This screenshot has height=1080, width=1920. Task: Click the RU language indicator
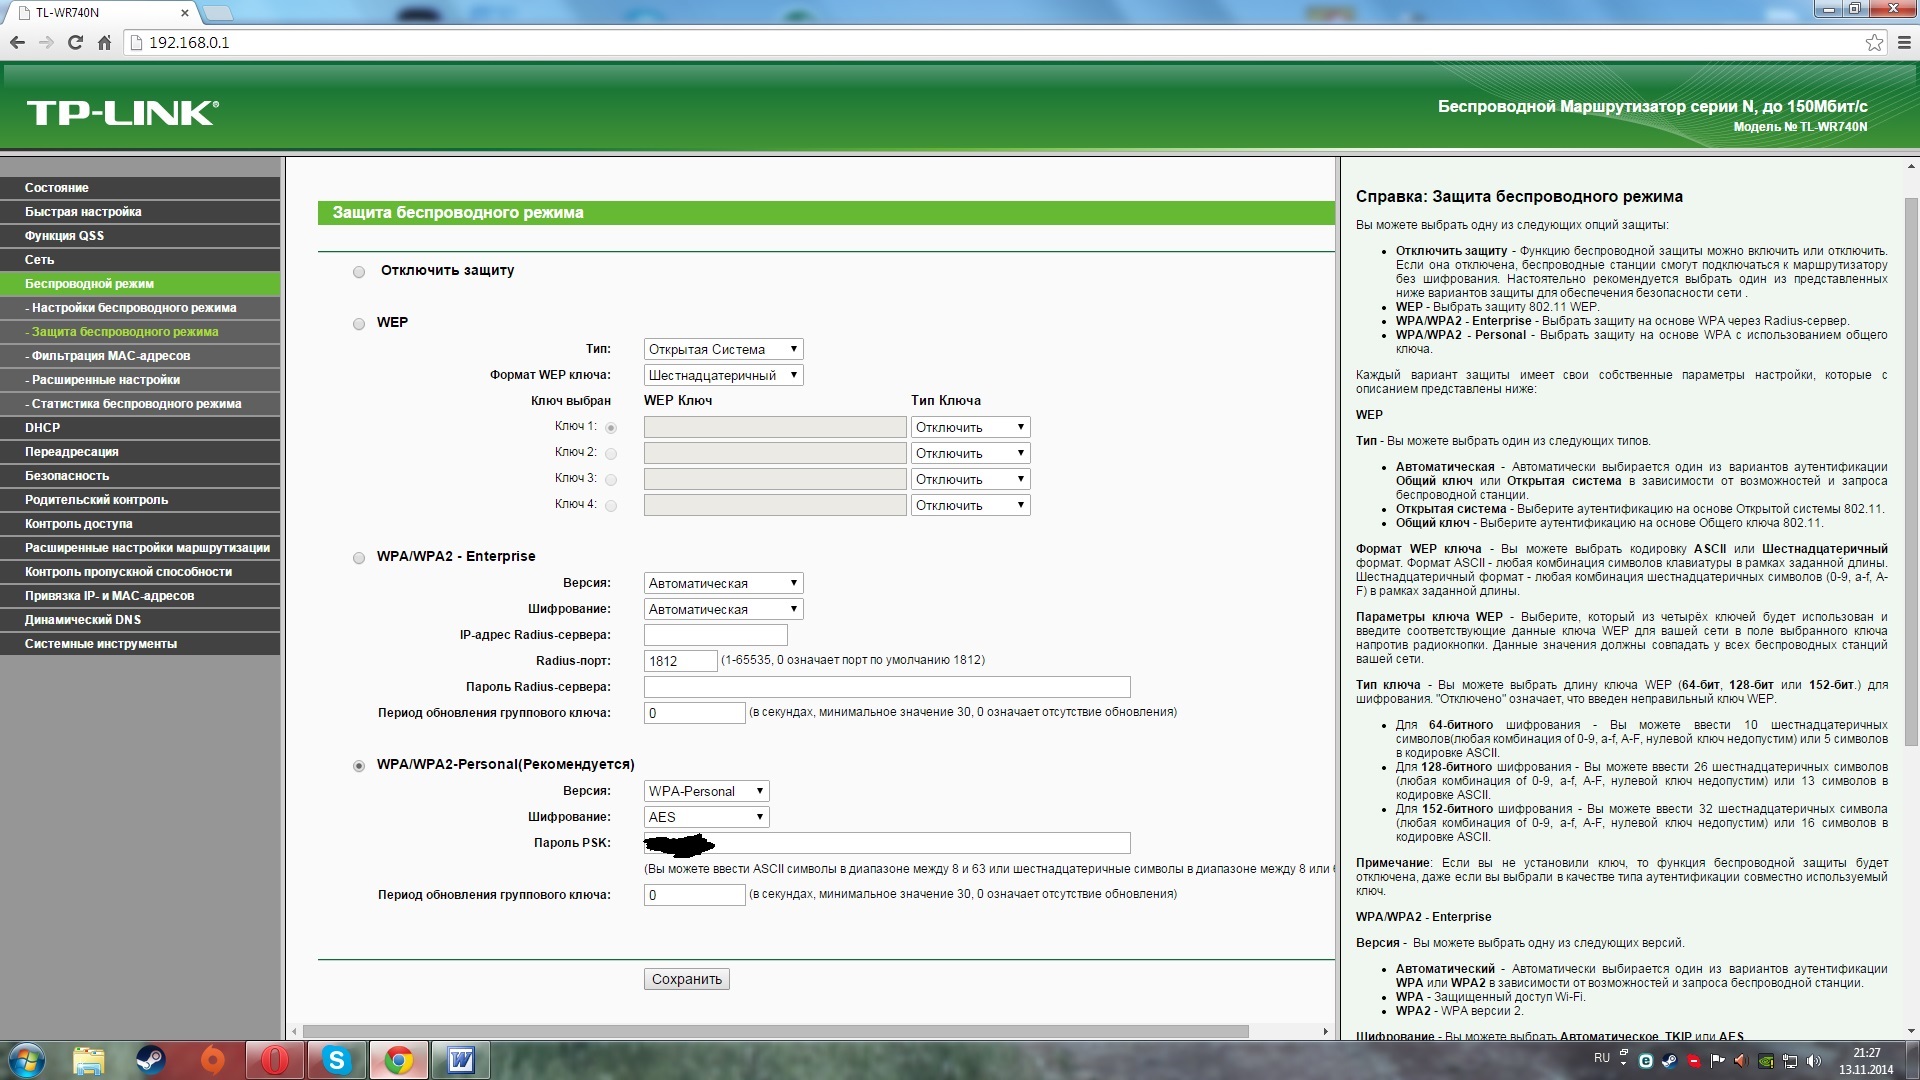click(1602, 1058)
